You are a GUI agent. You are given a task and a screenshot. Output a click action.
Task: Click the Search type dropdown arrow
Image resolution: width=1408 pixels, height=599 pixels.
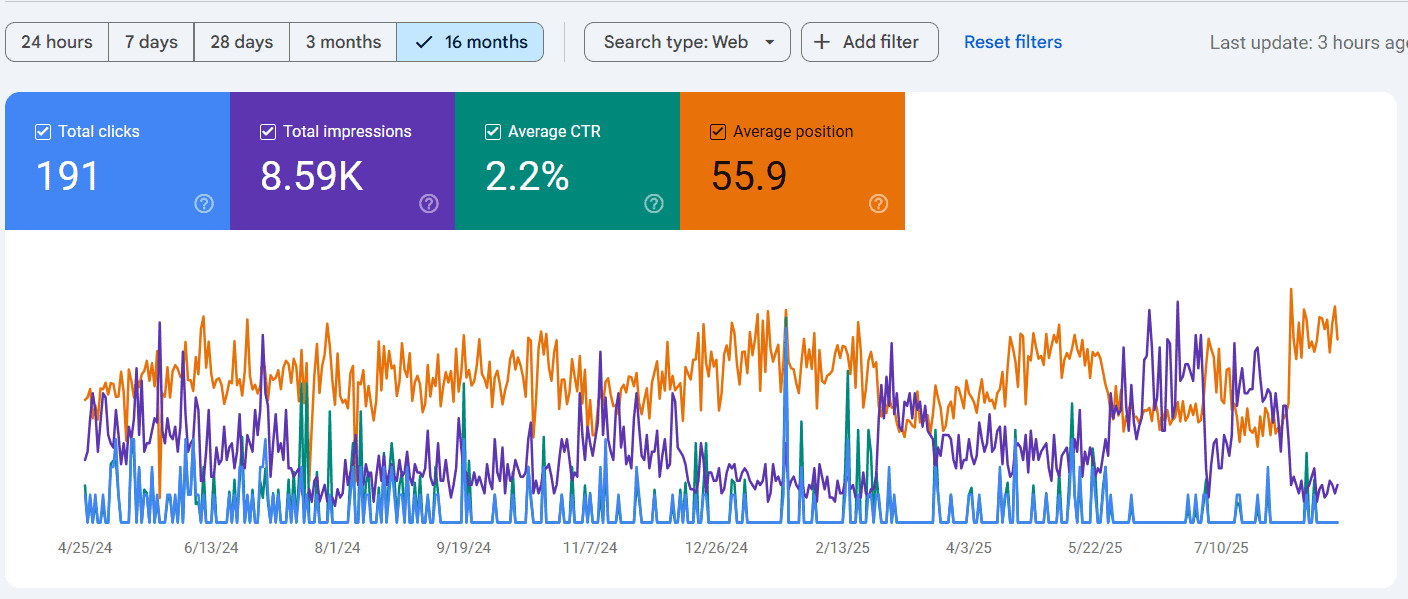click(769, 42)
